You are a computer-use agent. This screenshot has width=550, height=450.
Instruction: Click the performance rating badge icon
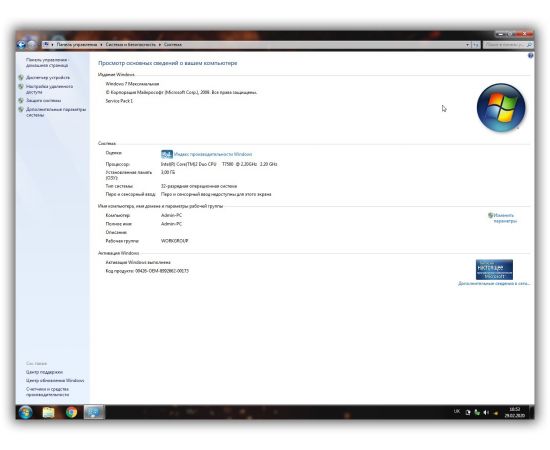pyautogui.click(x=167, y=154)
